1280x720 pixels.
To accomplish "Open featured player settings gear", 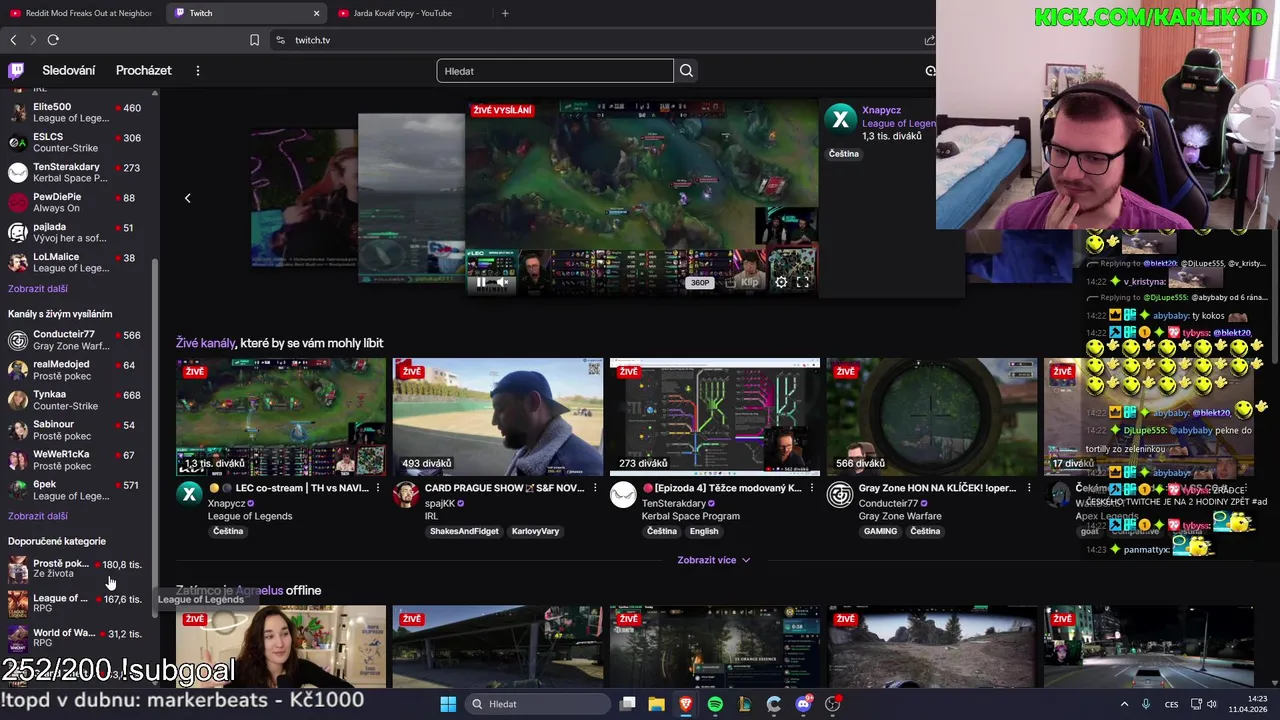I will (781, 283).
